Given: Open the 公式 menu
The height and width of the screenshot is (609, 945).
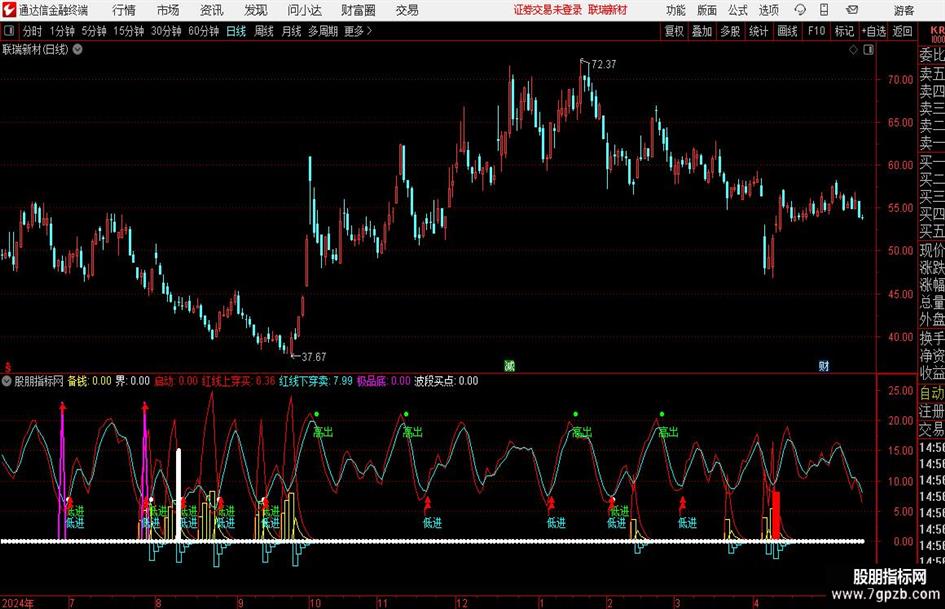Looking at the screenshot, I should pos(738,10).
